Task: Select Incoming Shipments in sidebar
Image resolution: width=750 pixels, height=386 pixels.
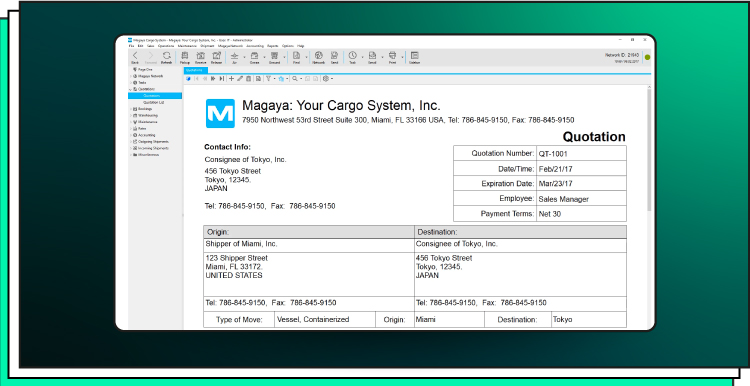Action: (153, 148)
